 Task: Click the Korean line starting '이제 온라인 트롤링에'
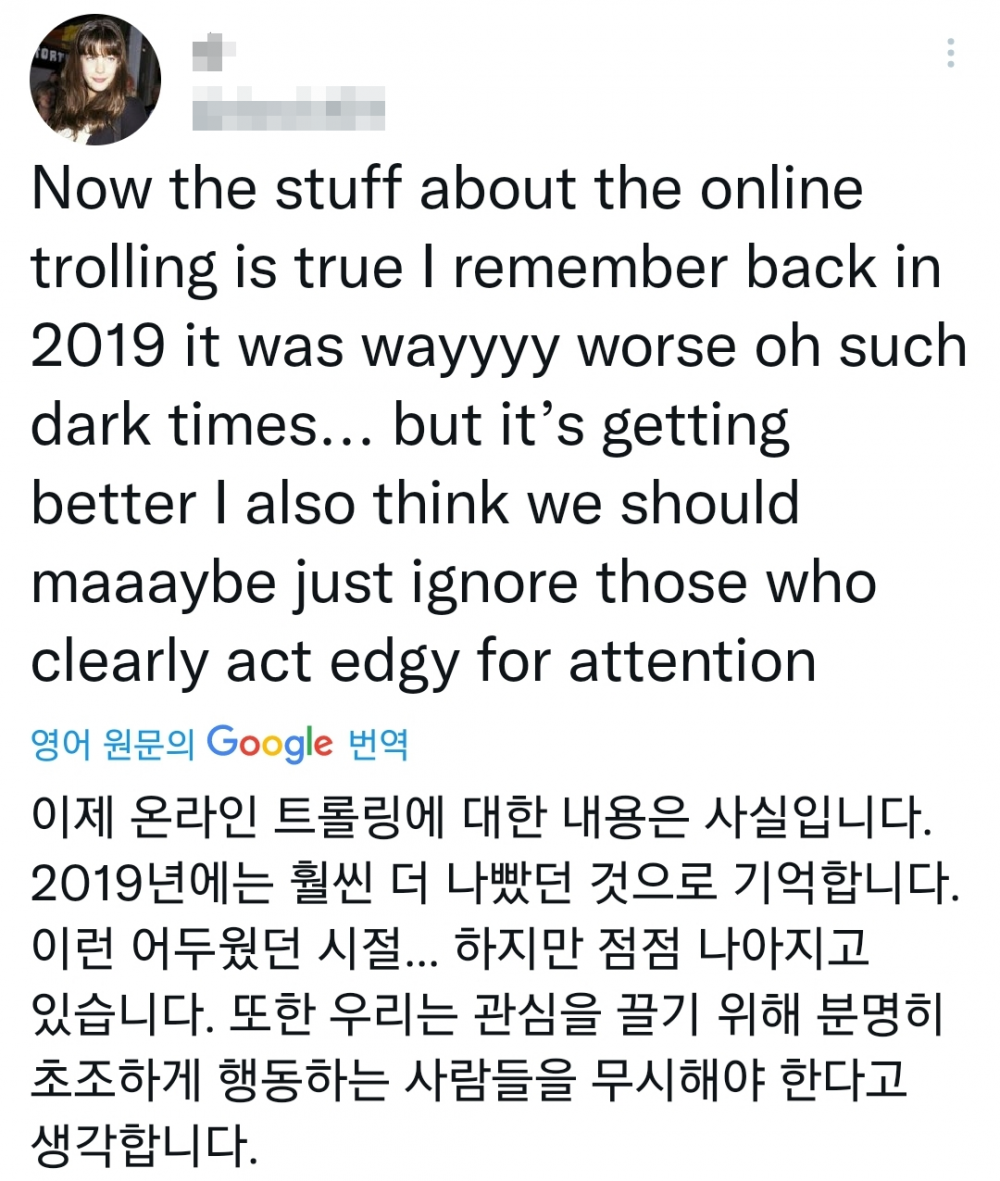[482, 817]
